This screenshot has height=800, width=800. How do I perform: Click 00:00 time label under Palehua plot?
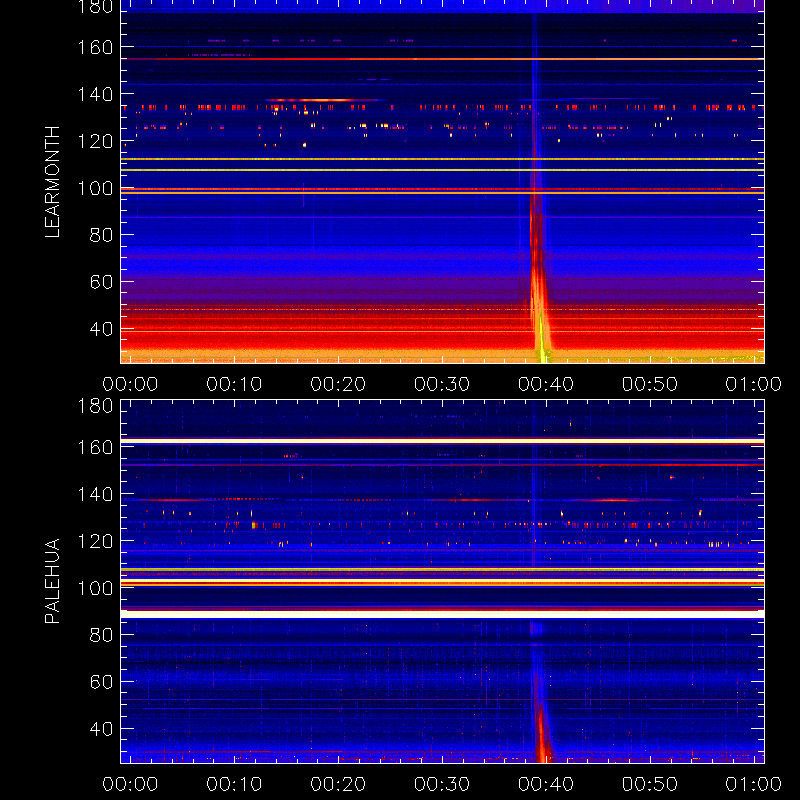tap(130, 784)
